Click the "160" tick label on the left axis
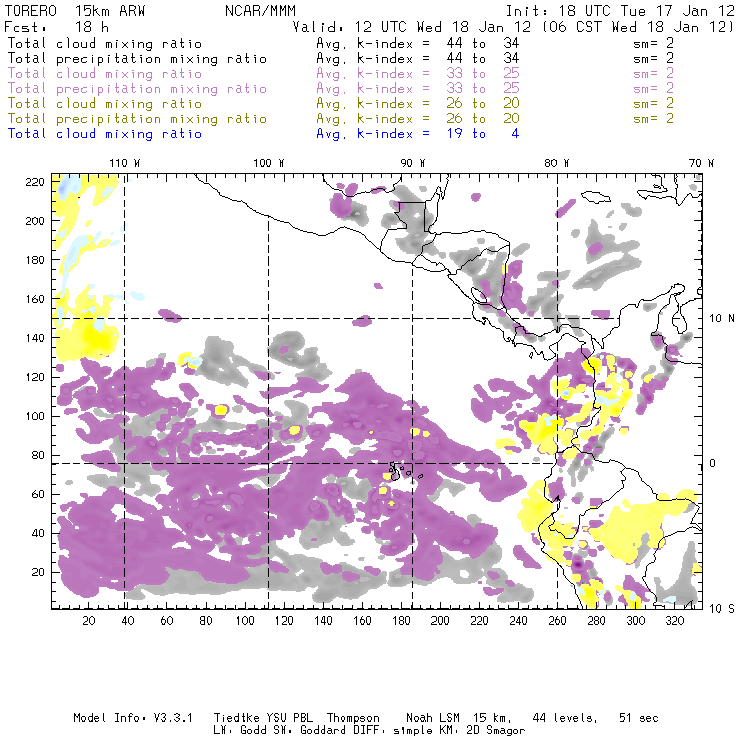 click(x=35, y=299)
